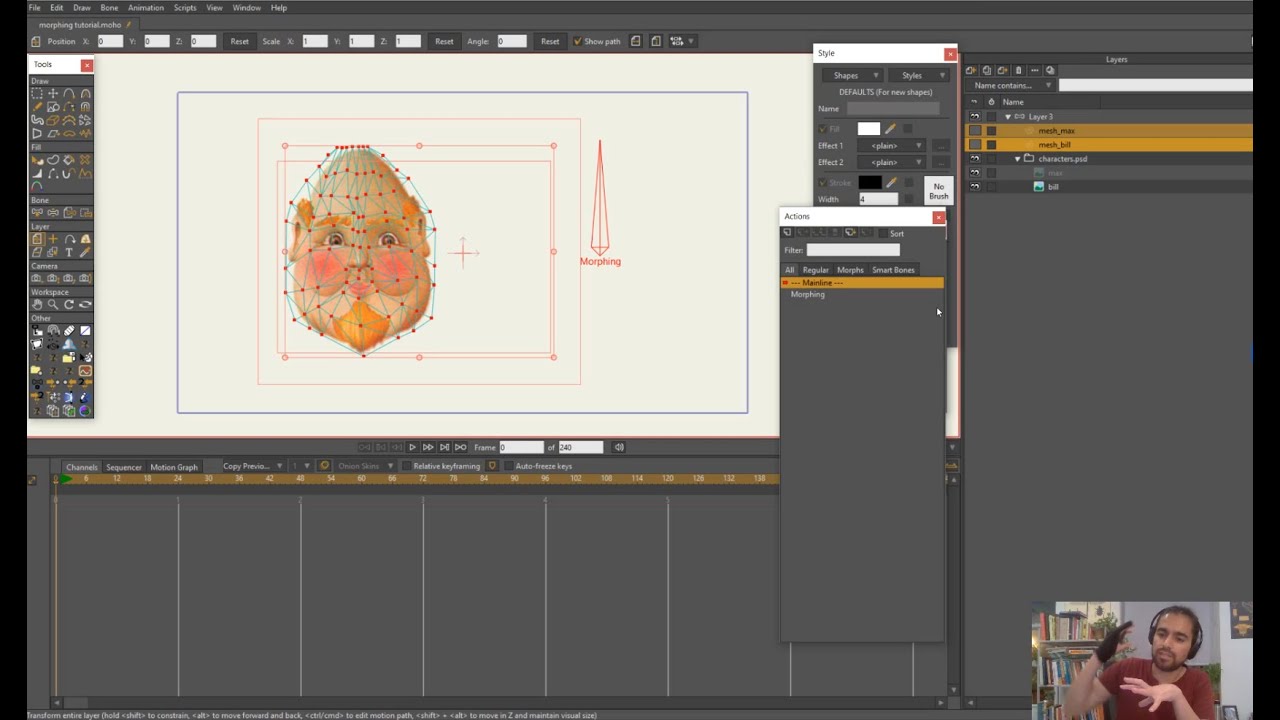The width and height of the screenshot is (1280, 720).
Task: Select the Zoom magnifier workspace tool
Action: (53, 304)
